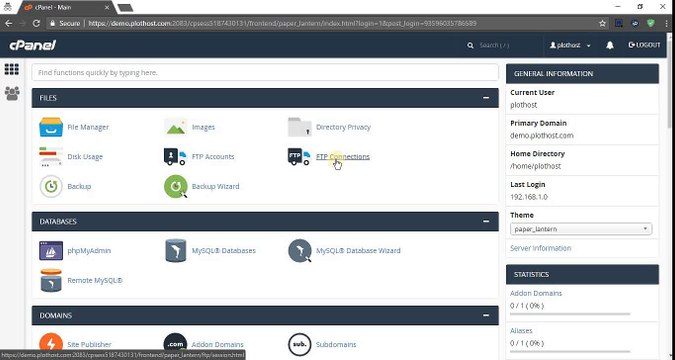Open the File Manager icon

[51, 127]
